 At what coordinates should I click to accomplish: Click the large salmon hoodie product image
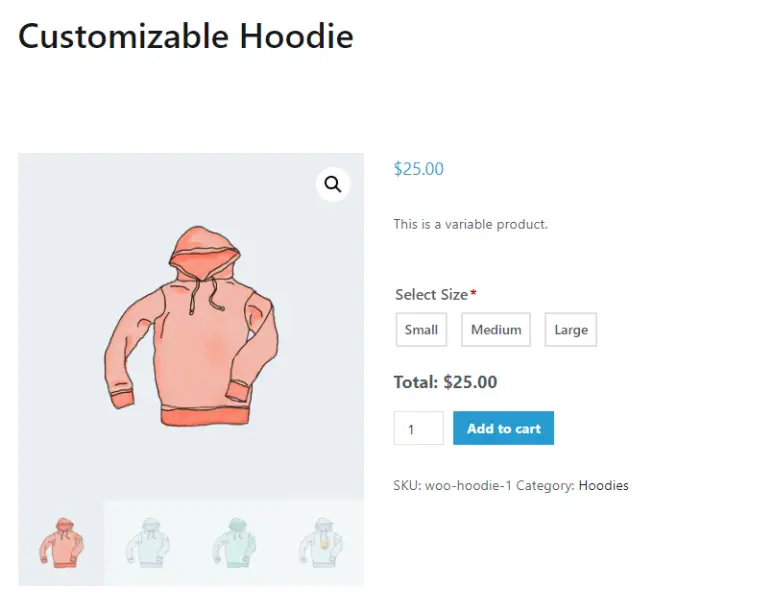[x=191, y=326]
